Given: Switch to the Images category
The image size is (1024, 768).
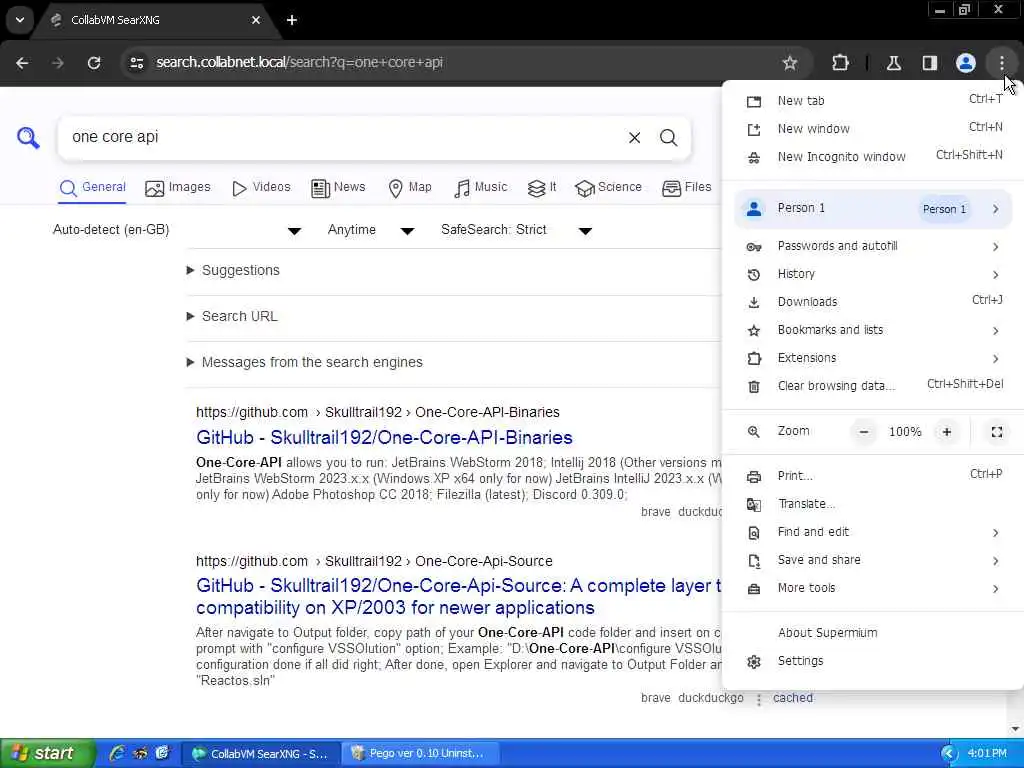Looking at the screenshot, I should tap(178, 187).
